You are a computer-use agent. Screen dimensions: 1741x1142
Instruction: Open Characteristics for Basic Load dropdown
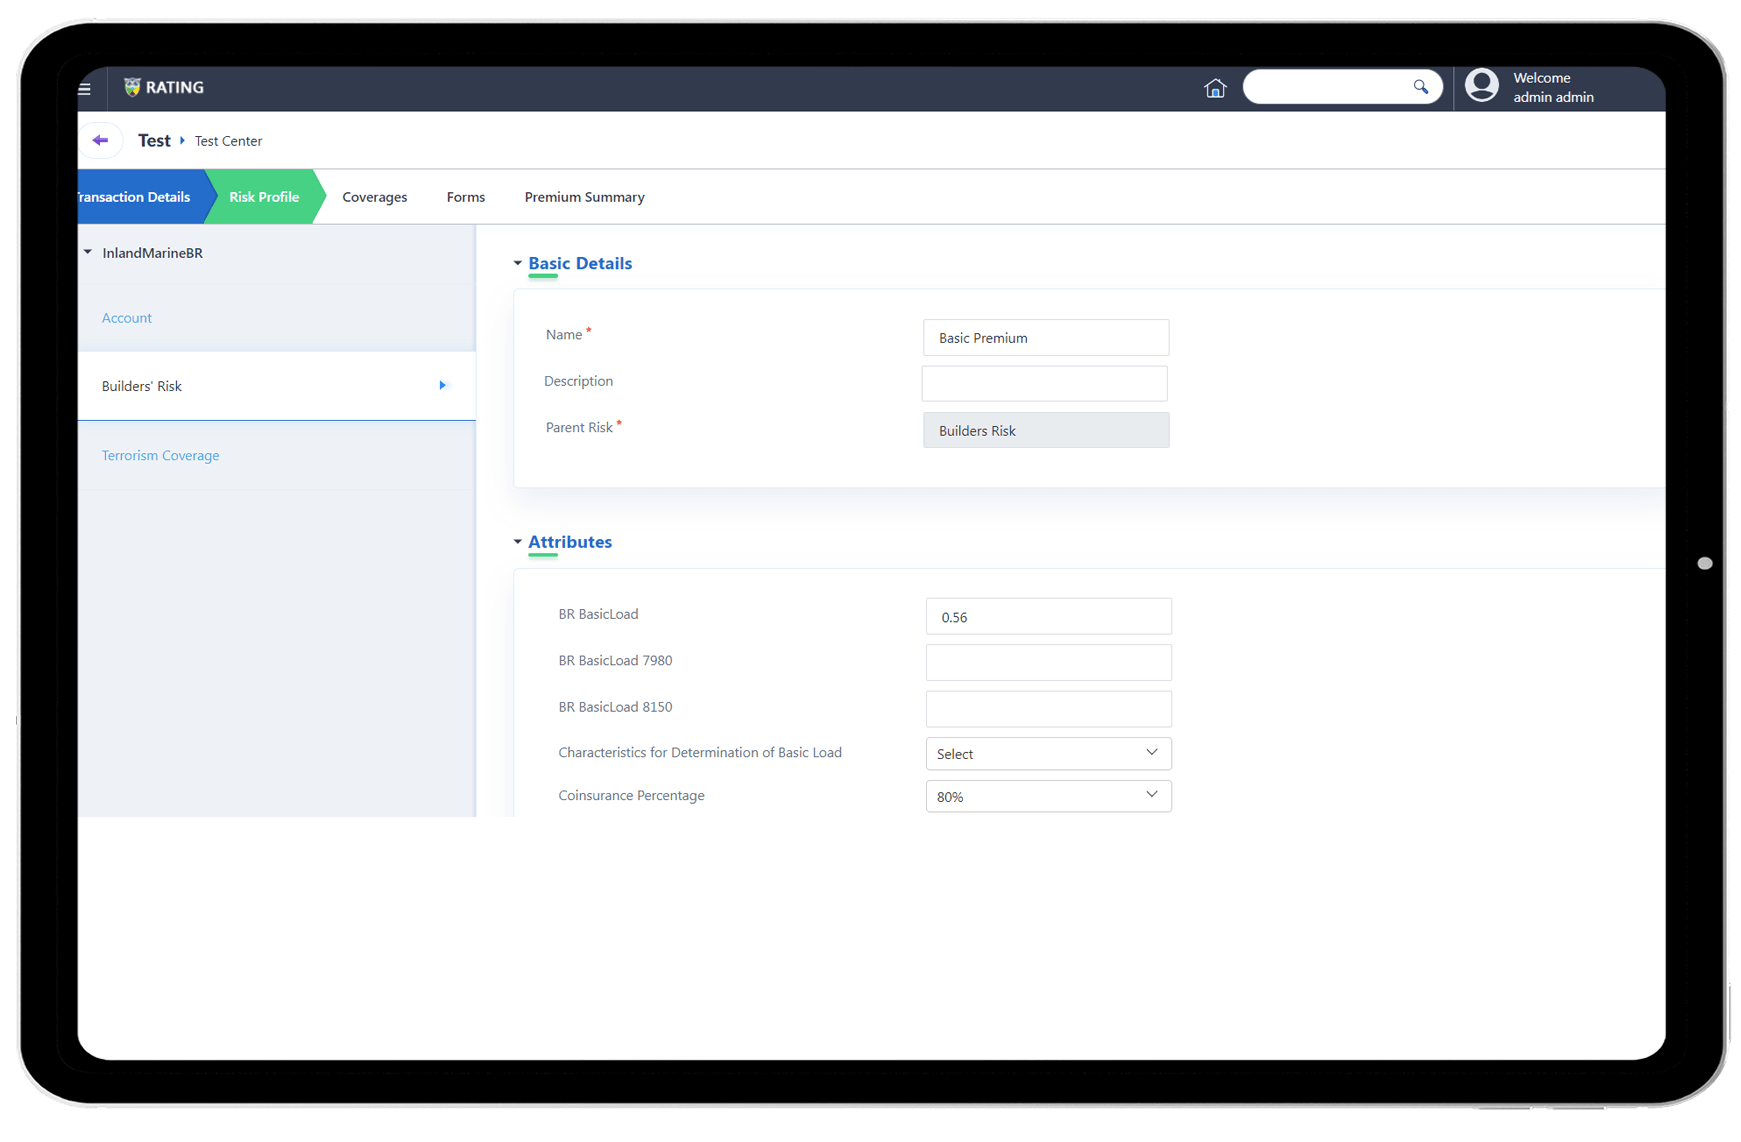(x=1048, y=753)
